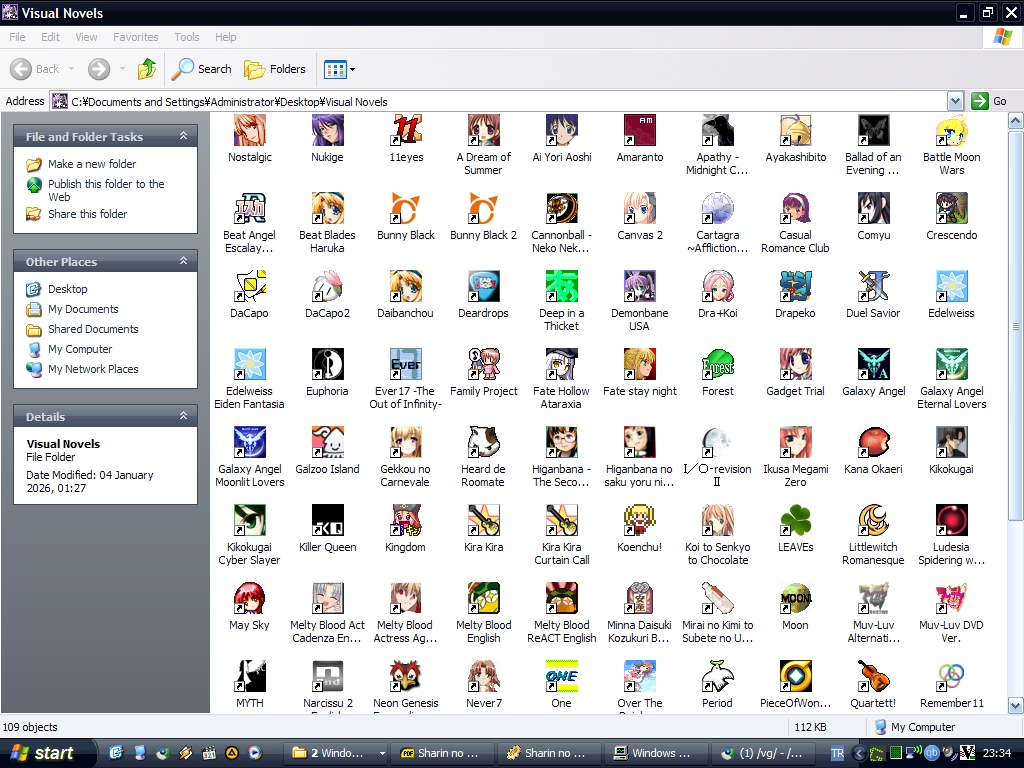Select the Quartett! violin icon
Image resolution: width=1024 pixels, height=768 pixels.
coord(873,677)
